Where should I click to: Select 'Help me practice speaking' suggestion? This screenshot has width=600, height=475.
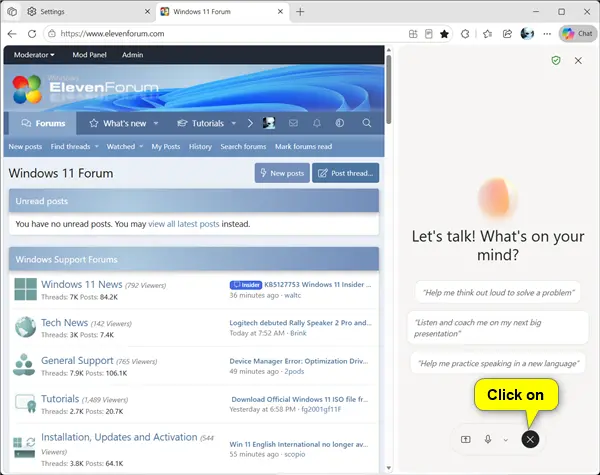tap(498, 363)
